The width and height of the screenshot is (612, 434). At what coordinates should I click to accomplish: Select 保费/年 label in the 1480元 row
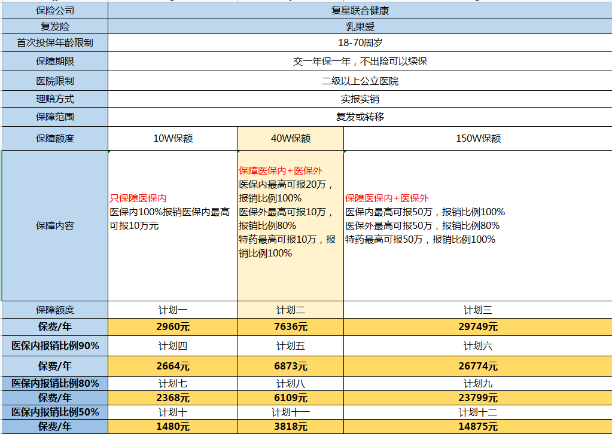pos(55,427)
